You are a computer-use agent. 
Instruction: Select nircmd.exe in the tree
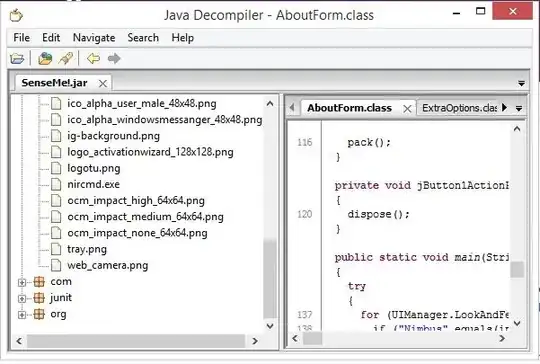93,184
